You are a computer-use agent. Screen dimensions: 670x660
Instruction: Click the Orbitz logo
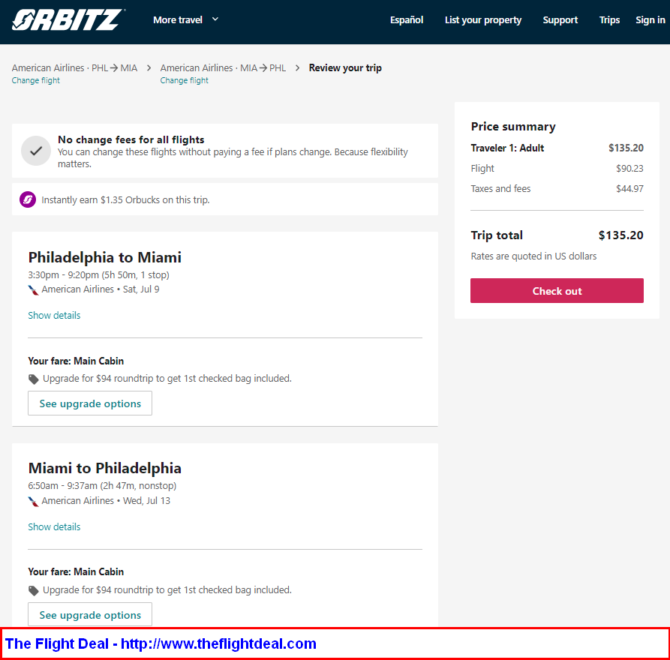click(x=68, y=20)
